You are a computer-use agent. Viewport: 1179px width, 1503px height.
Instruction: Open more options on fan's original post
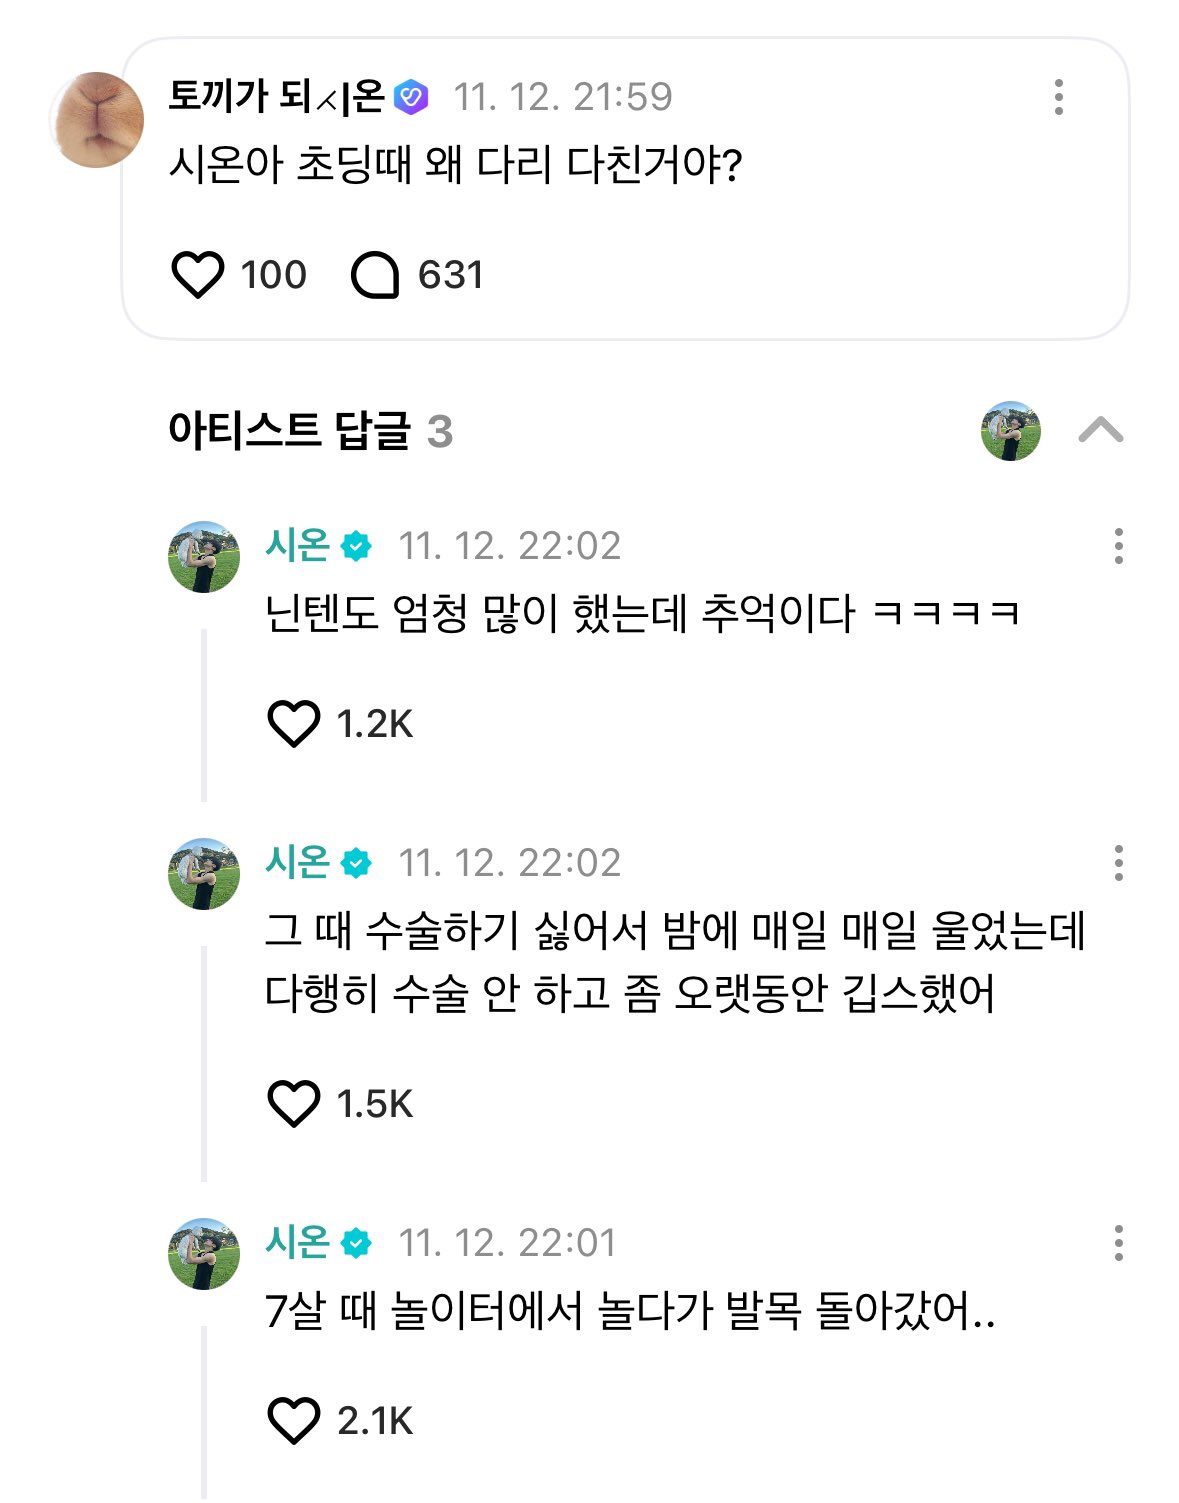tap(1058, 97)
